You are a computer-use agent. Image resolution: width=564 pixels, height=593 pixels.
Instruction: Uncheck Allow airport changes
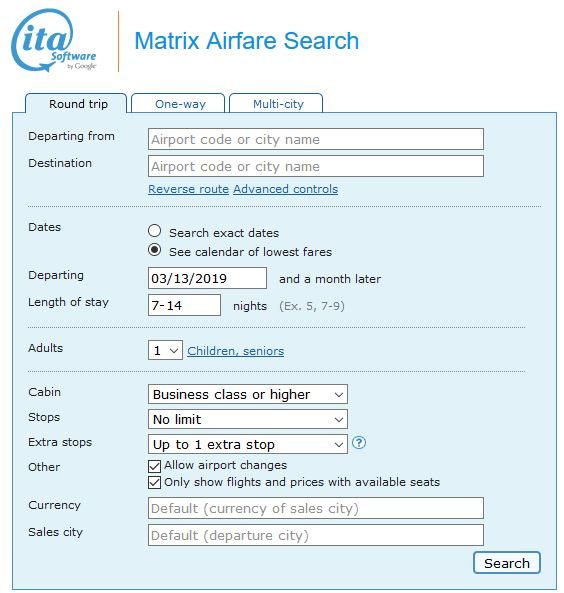coord(154,466)
